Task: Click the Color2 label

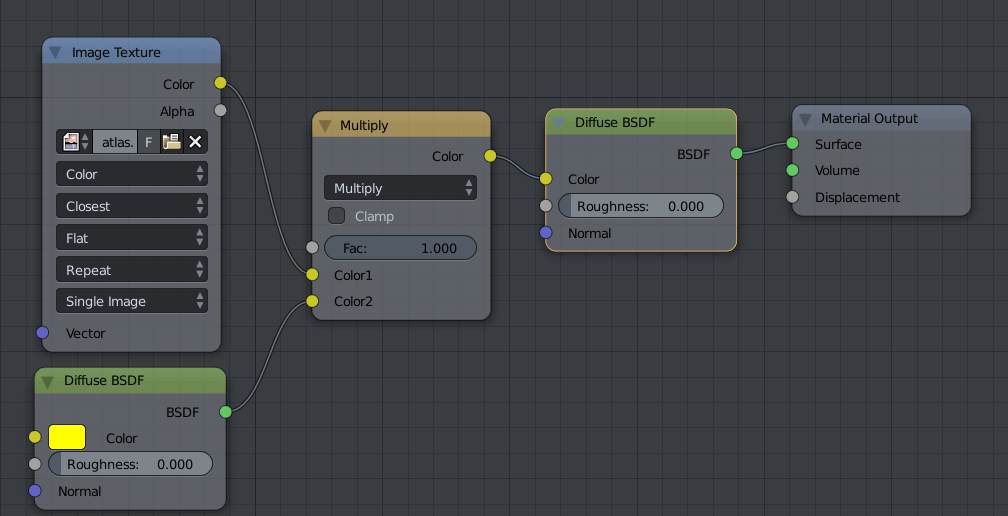Action: (x=353, y=301)
